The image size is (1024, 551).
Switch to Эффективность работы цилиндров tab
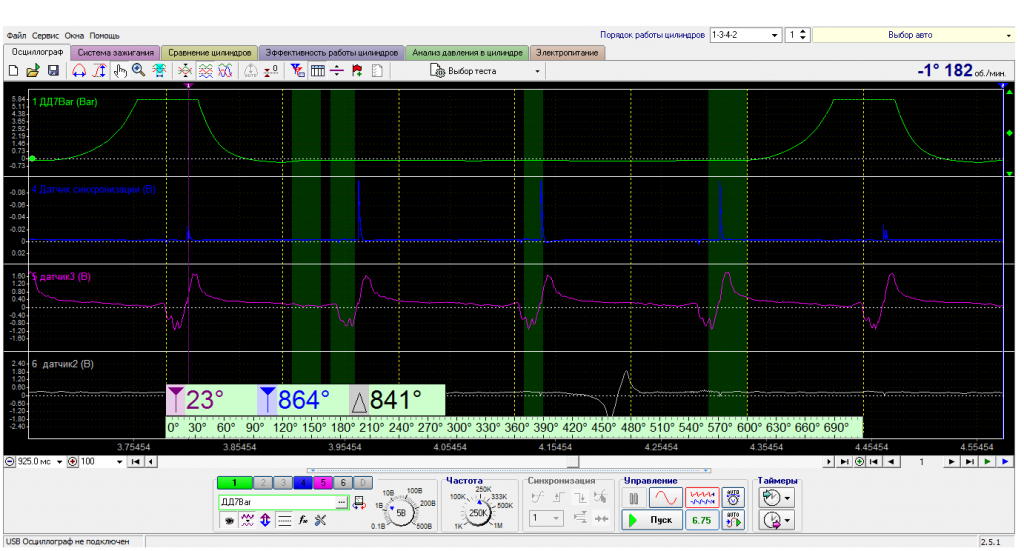(331, 52)
